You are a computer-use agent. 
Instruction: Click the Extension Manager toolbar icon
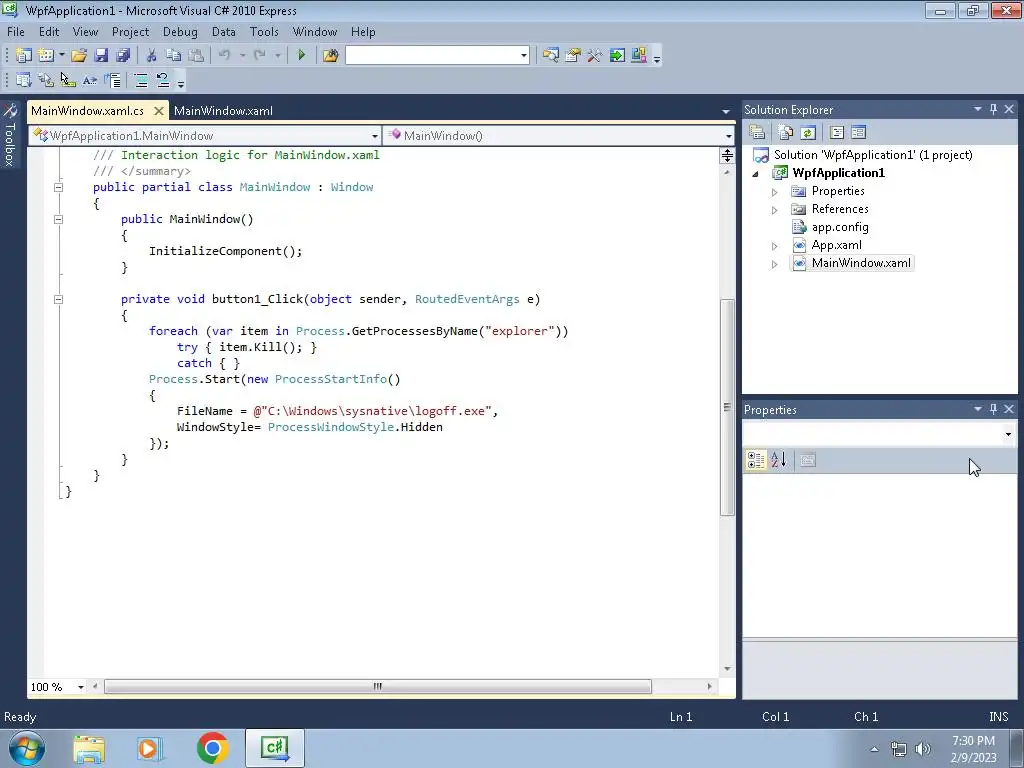click(x=639, y=56)
